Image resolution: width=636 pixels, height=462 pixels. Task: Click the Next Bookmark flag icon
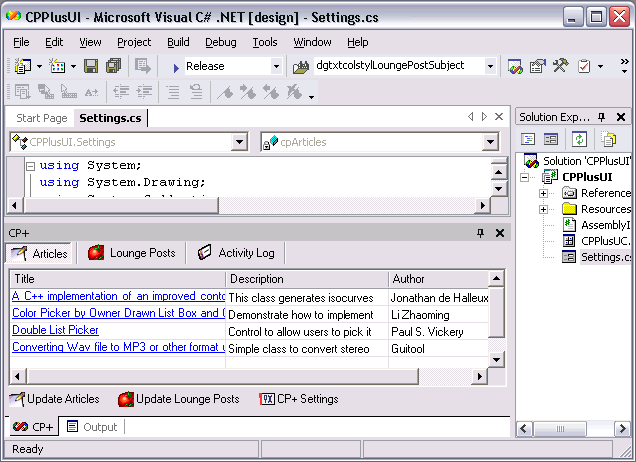pos(247,92)
